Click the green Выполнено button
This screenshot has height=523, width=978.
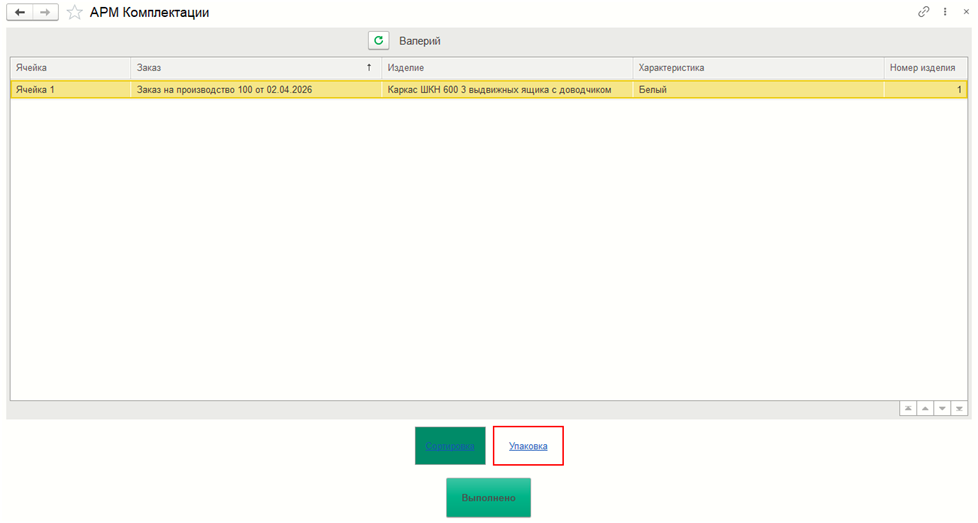tap(488, 497)
